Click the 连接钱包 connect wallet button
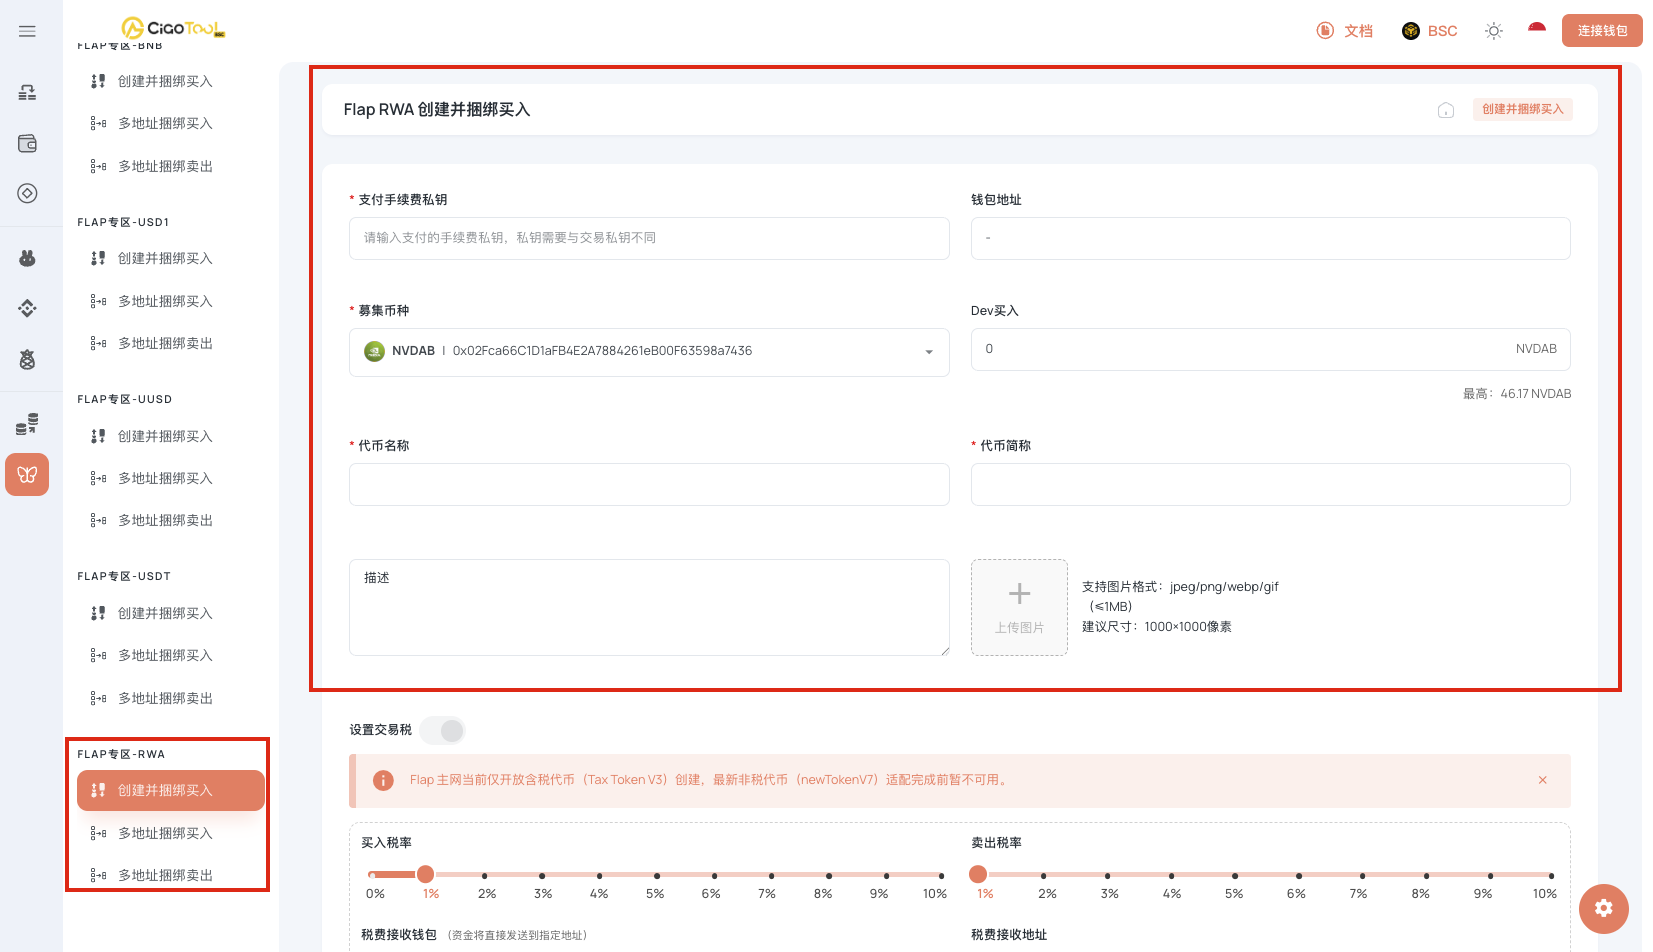The width and height of the screenshot is (1653, 952). tap(1602, 31)
